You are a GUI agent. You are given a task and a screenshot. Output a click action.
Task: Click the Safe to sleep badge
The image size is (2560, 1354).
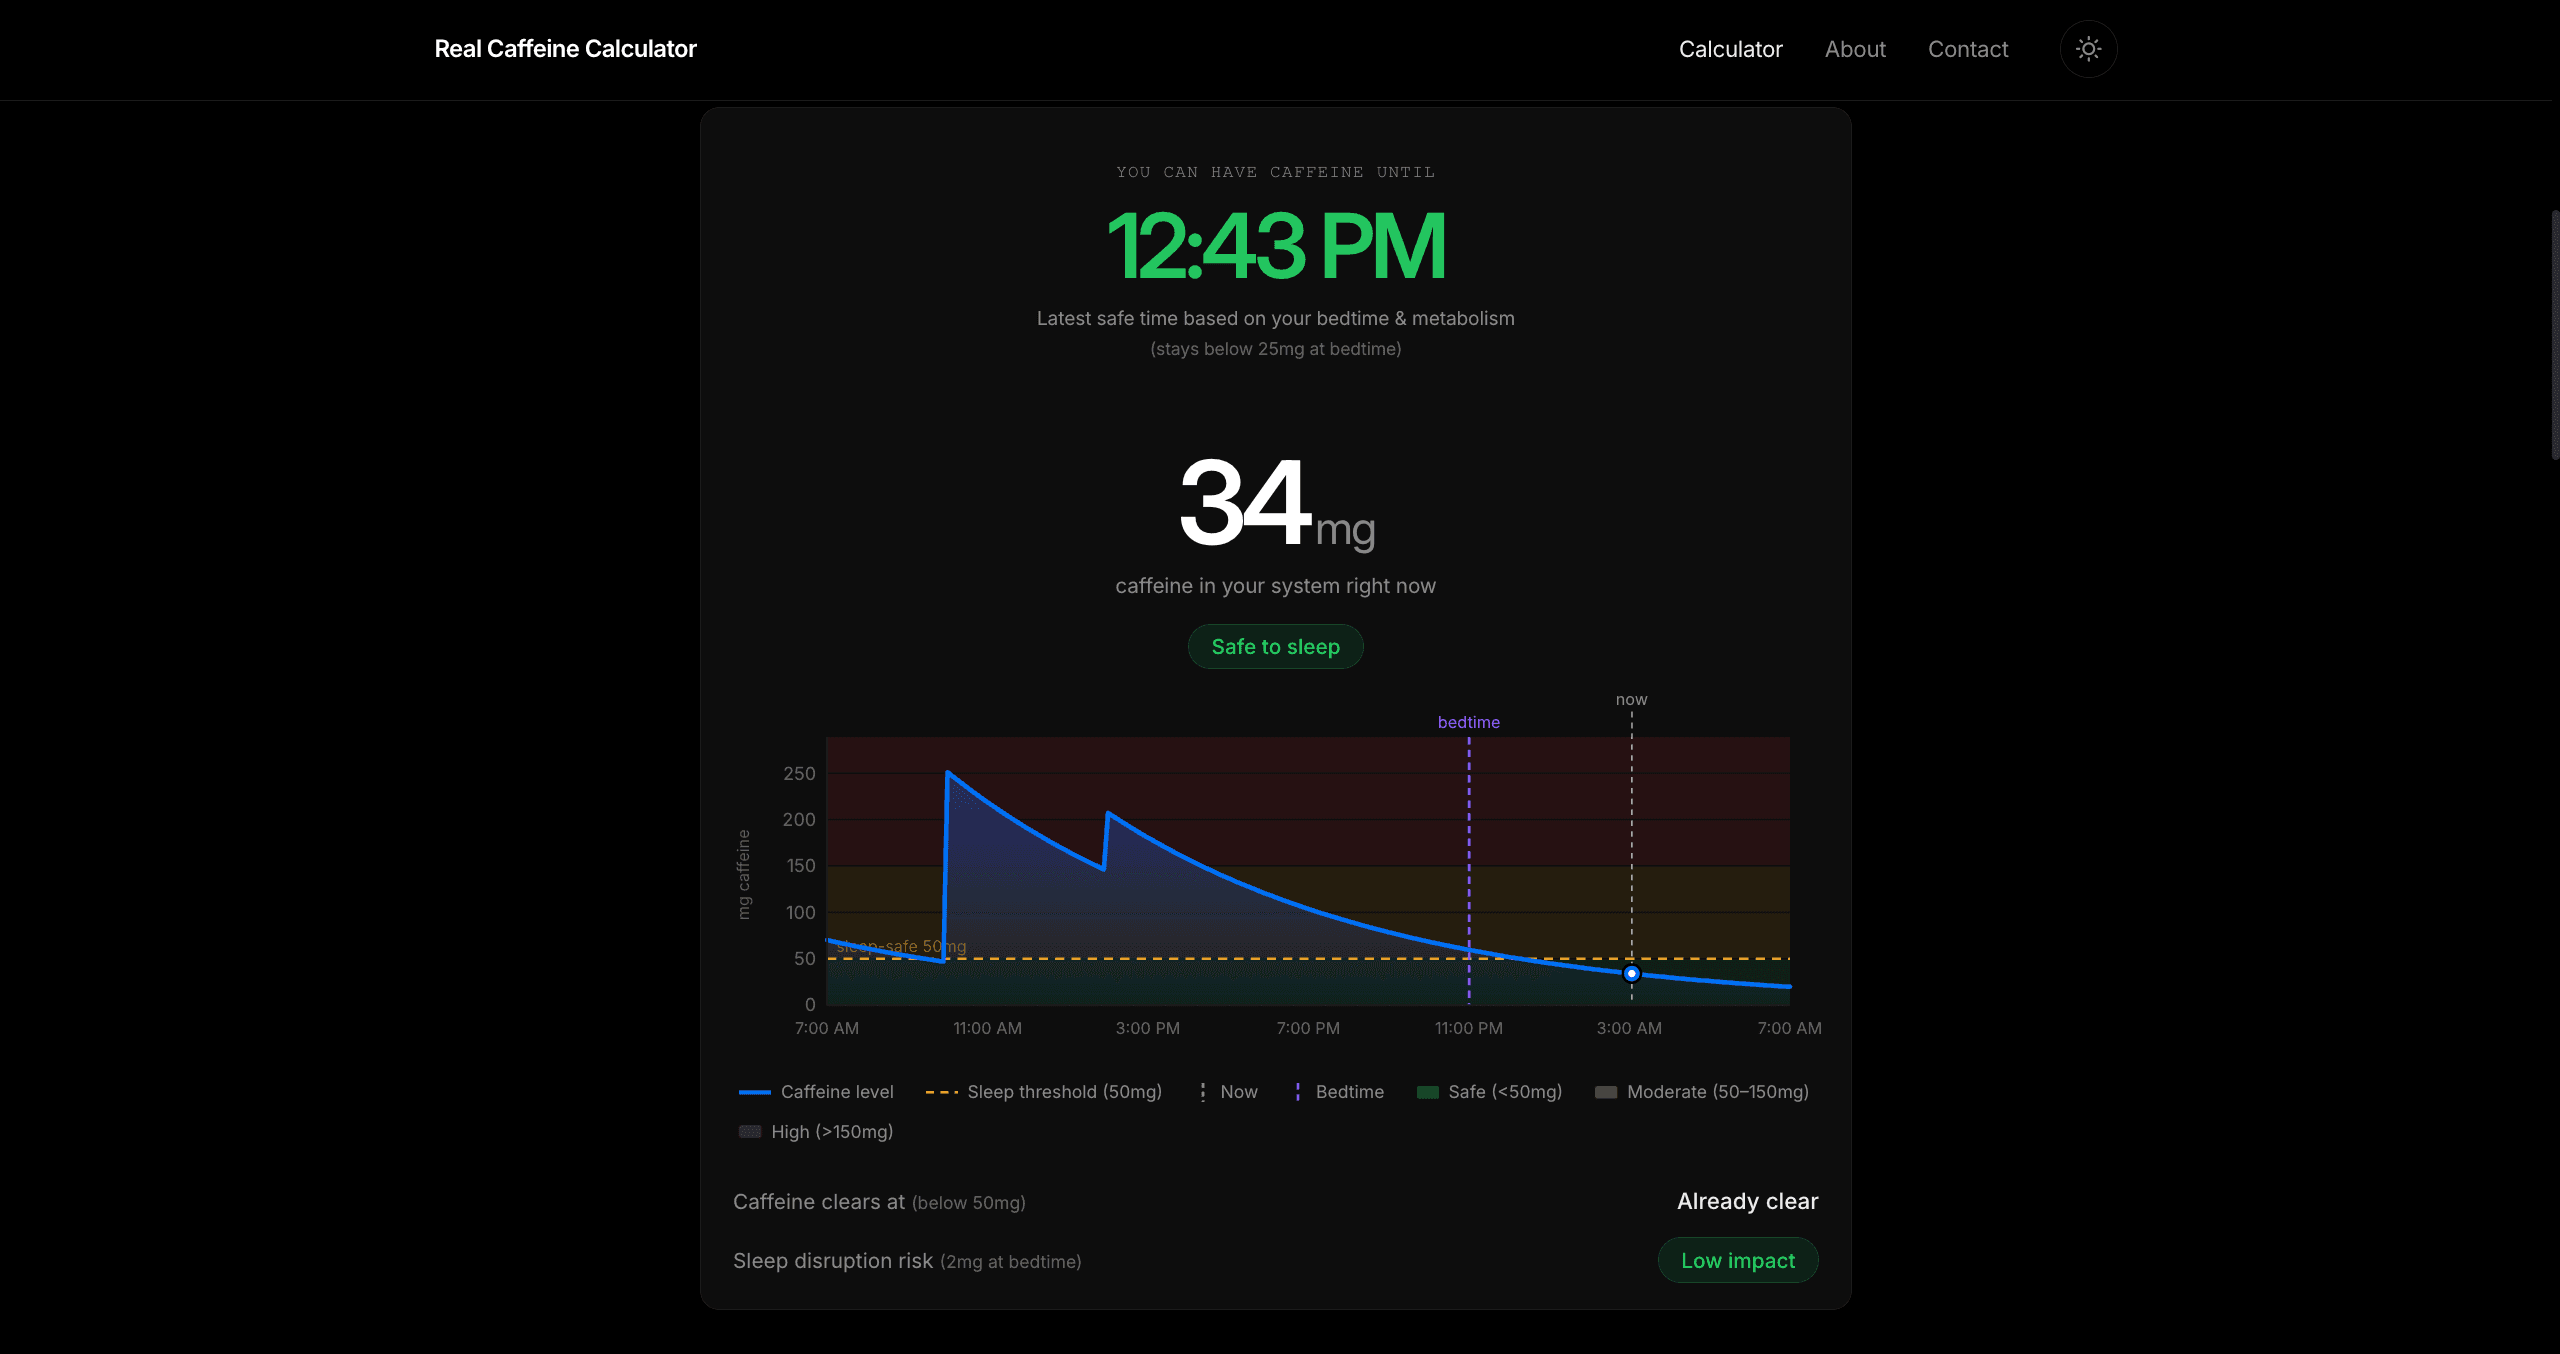pyautogui.click(x=1275, y=647)
